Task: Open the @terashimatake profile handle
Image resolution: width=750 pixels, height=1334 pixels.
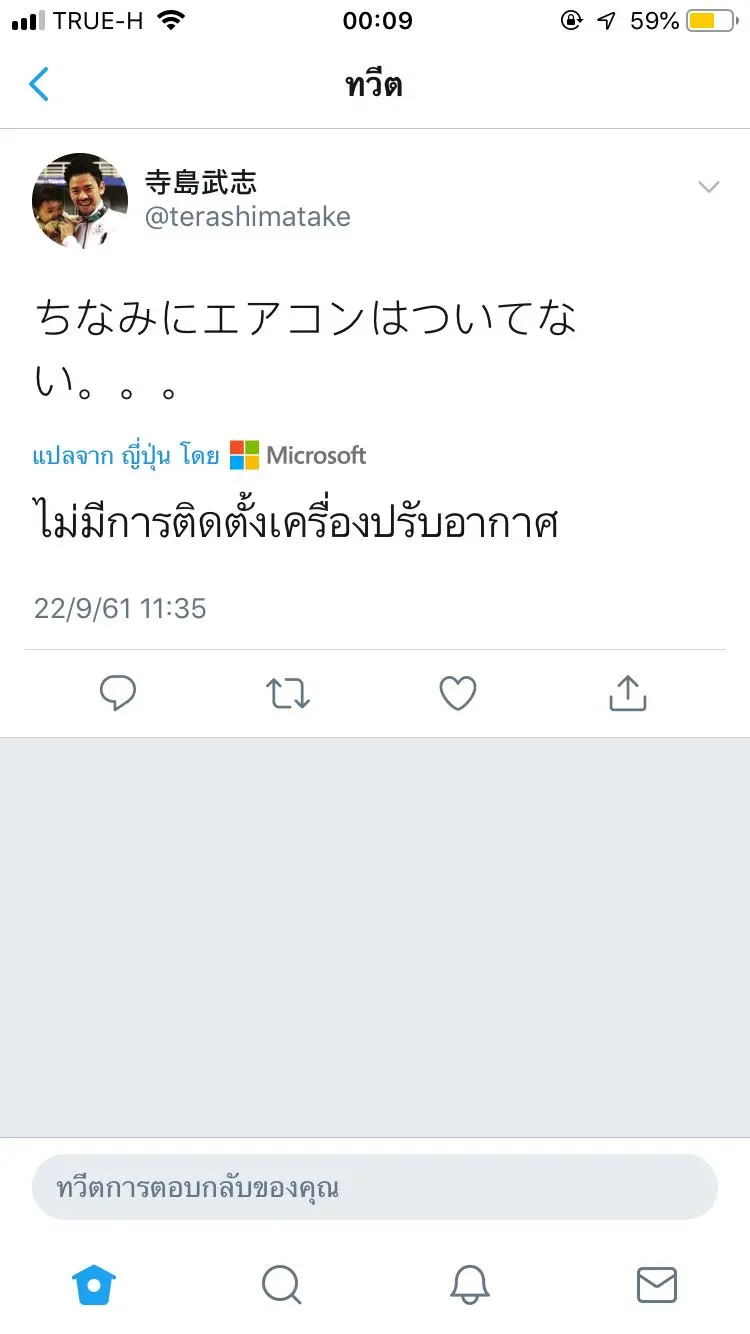Action: (x=248, y=217)
